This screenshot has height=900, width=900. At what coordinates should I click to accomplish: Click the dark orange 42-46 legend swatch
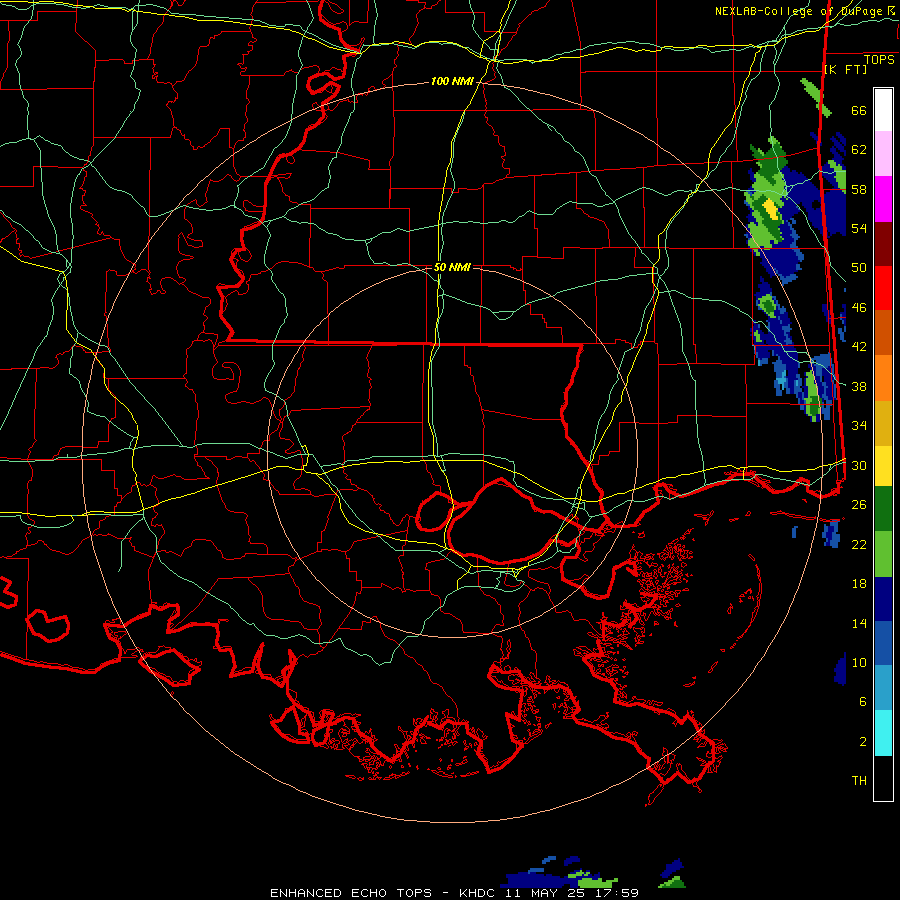(x=883, y=332)
